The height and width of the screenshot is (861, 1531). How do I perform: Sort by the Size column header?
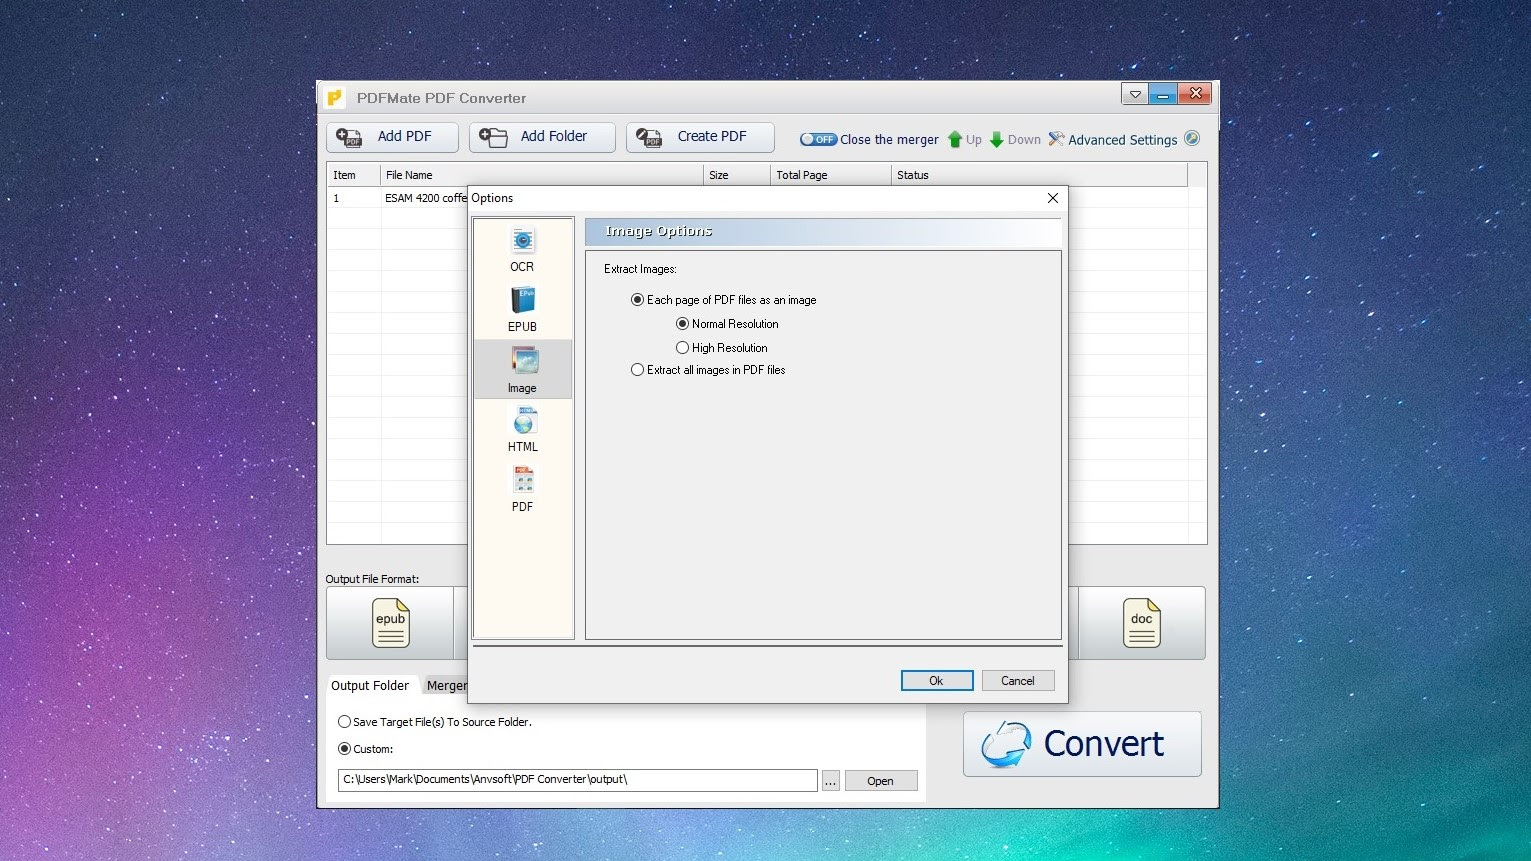tap(736, 175)
